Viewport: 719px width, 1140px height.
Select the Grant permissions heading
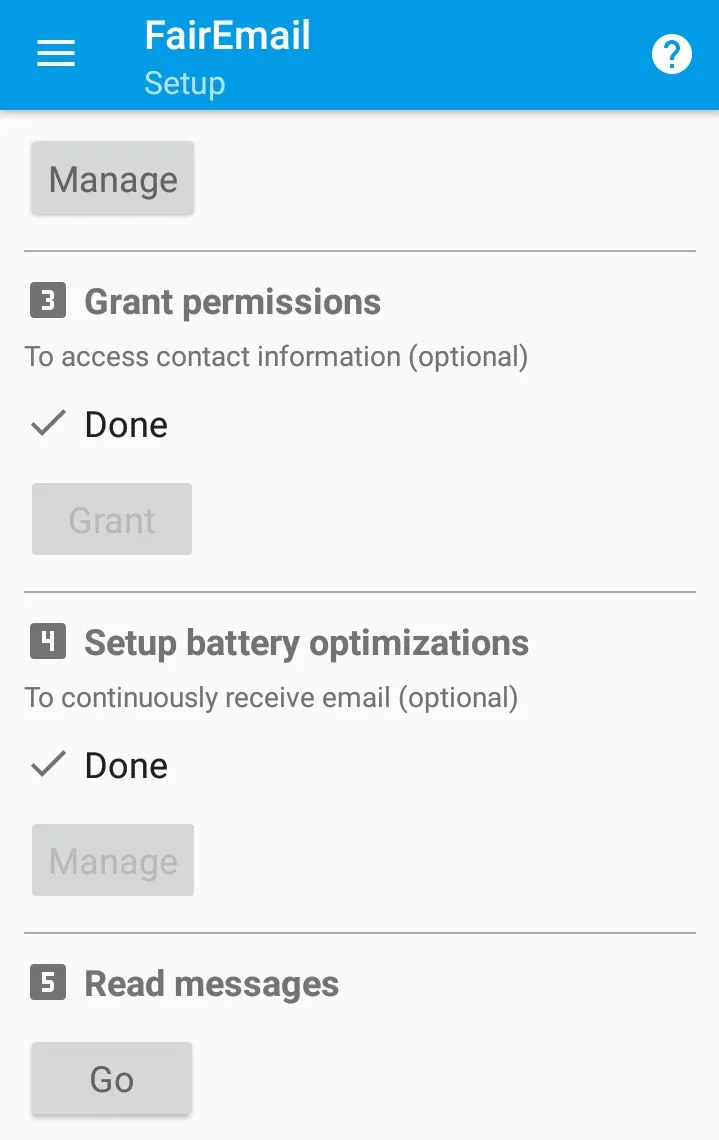pos(233,302)
